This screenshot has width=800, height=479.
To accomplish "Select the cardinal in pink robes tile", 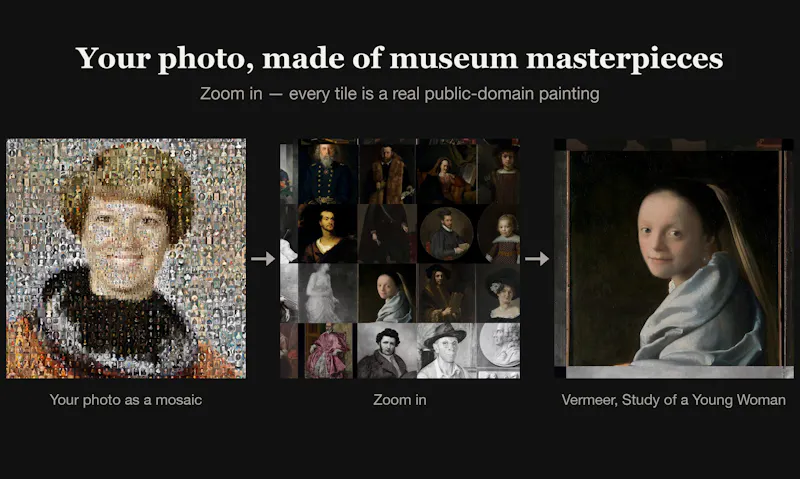I will [x=329, y=351].
